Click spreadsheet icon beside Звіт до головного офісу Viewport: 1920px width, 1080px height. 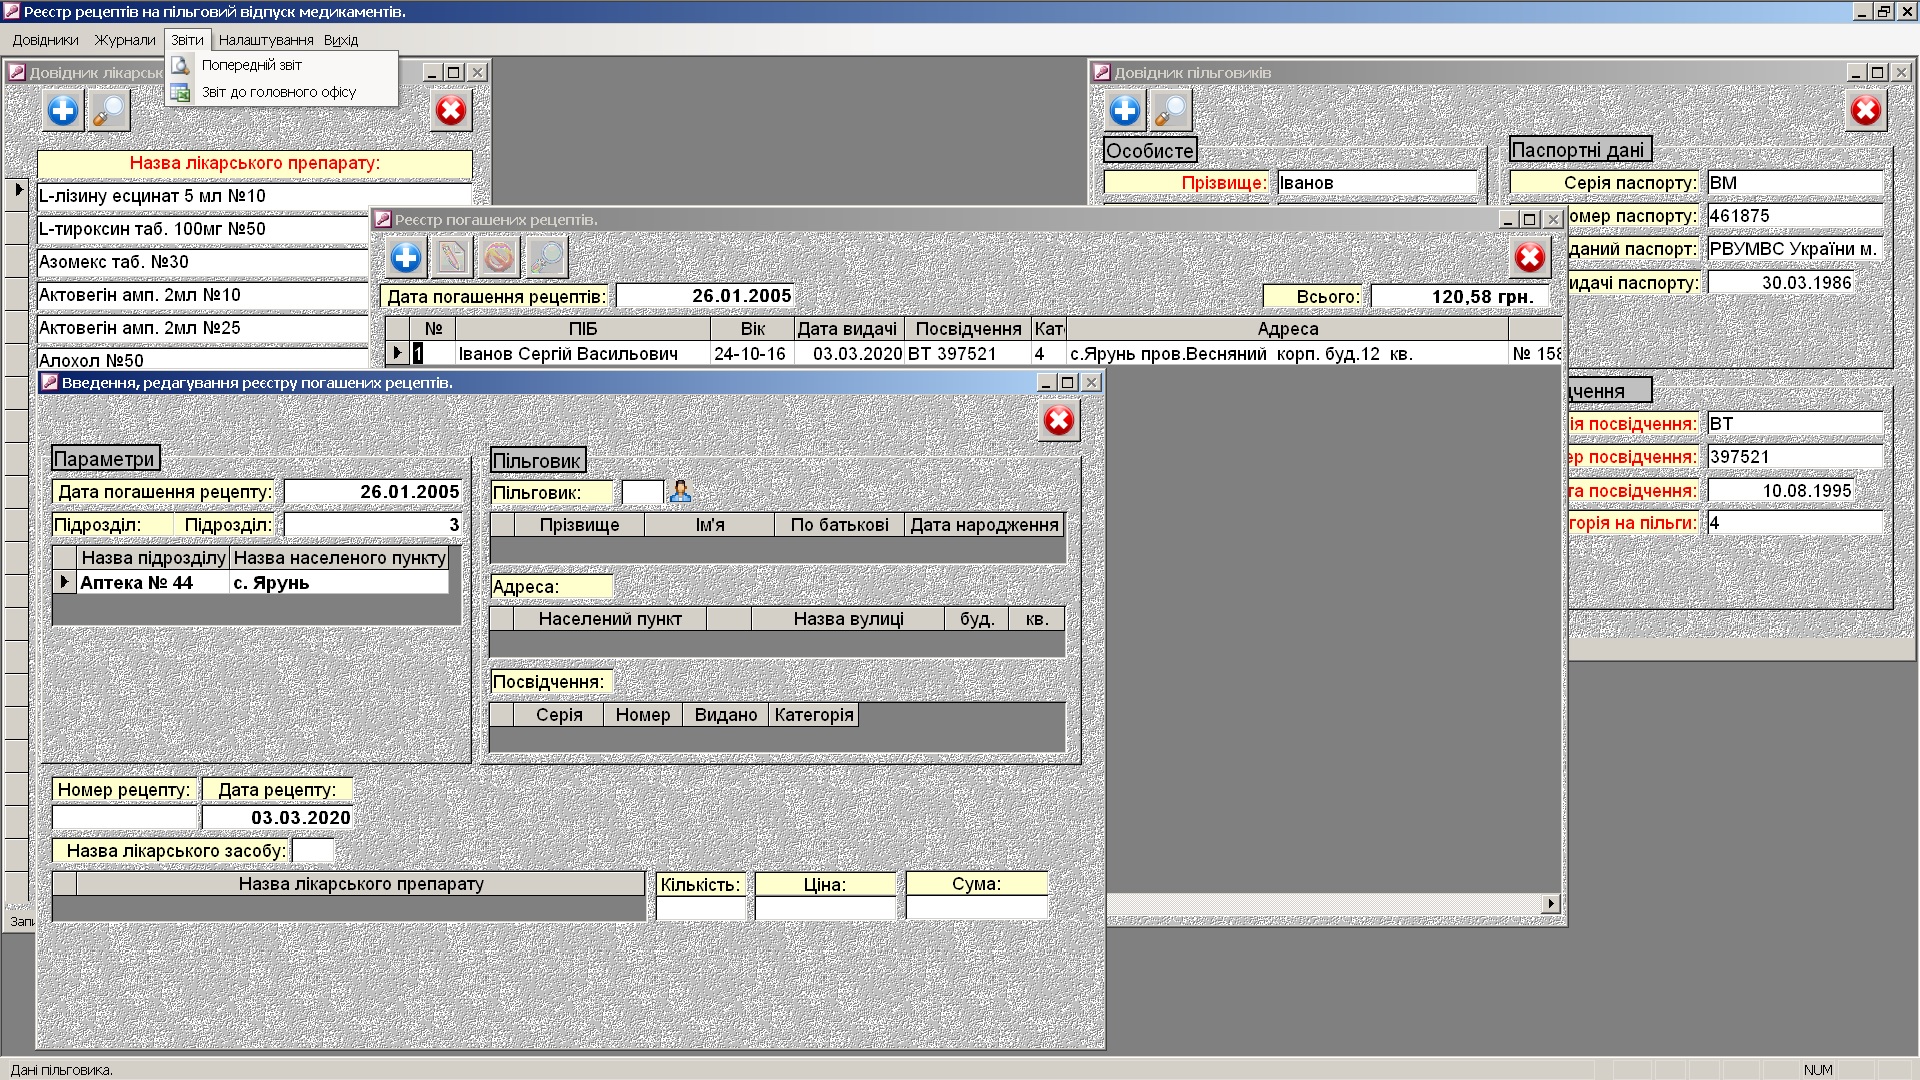[181, 92]
